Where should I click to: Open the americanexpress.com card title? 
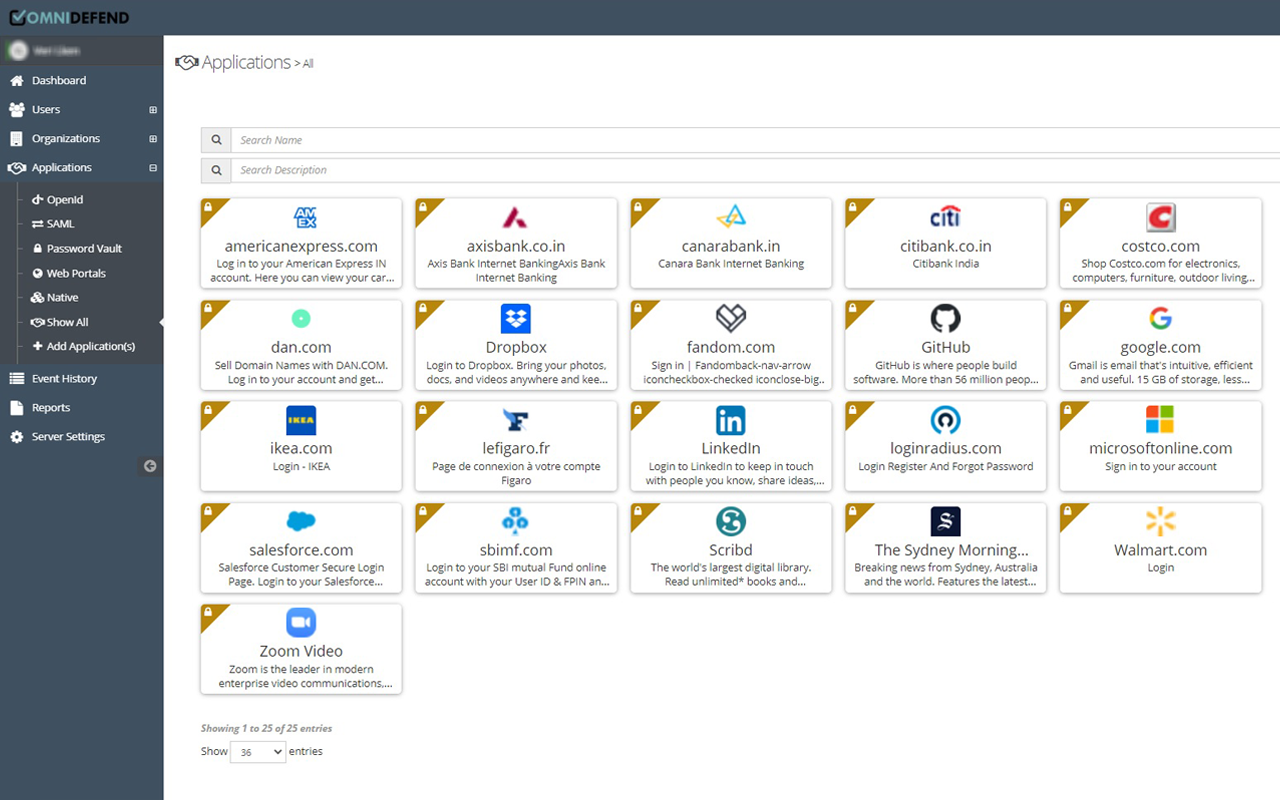[x=301, y=246]
